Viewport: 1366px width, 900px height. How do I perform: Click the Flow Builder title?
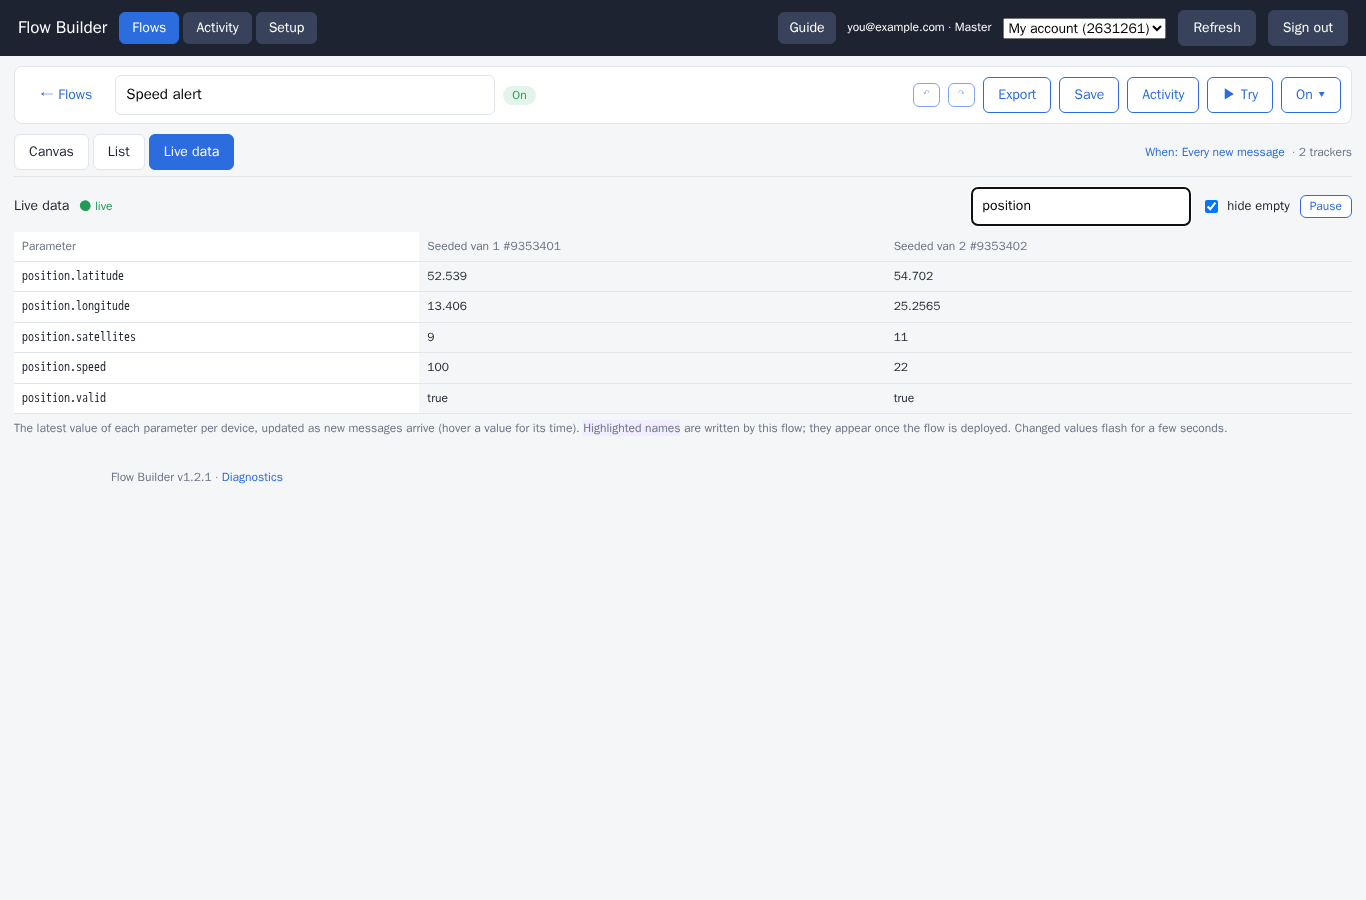tap(62, 28)
